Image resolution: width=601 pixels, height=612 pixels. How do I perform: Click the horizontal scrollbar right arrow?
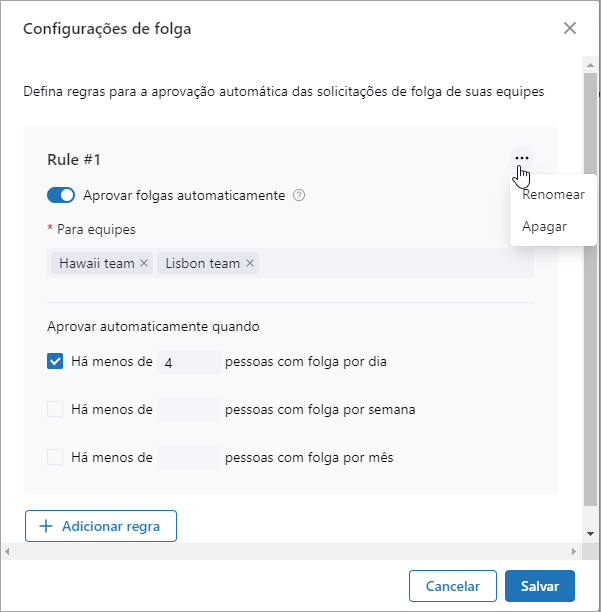pyautogui.click(x=574, y=551)
